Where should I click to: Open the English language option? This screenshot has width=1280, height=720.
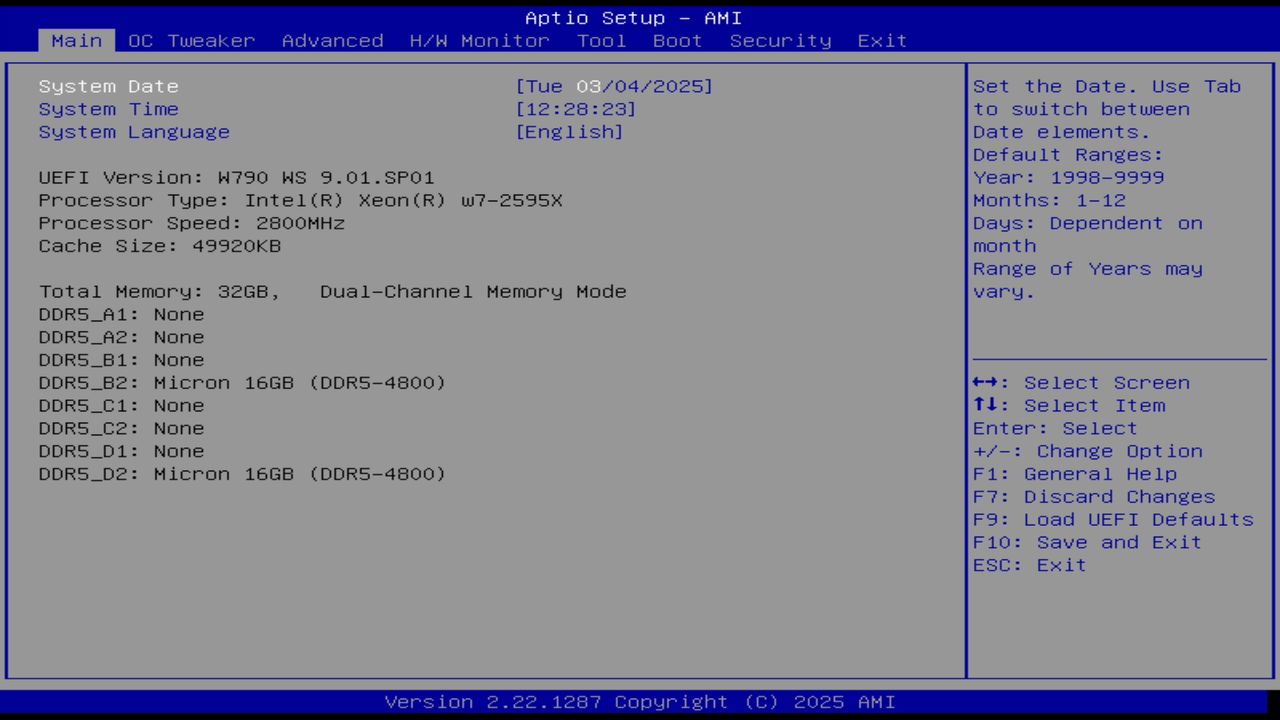(x=569, y=132)
